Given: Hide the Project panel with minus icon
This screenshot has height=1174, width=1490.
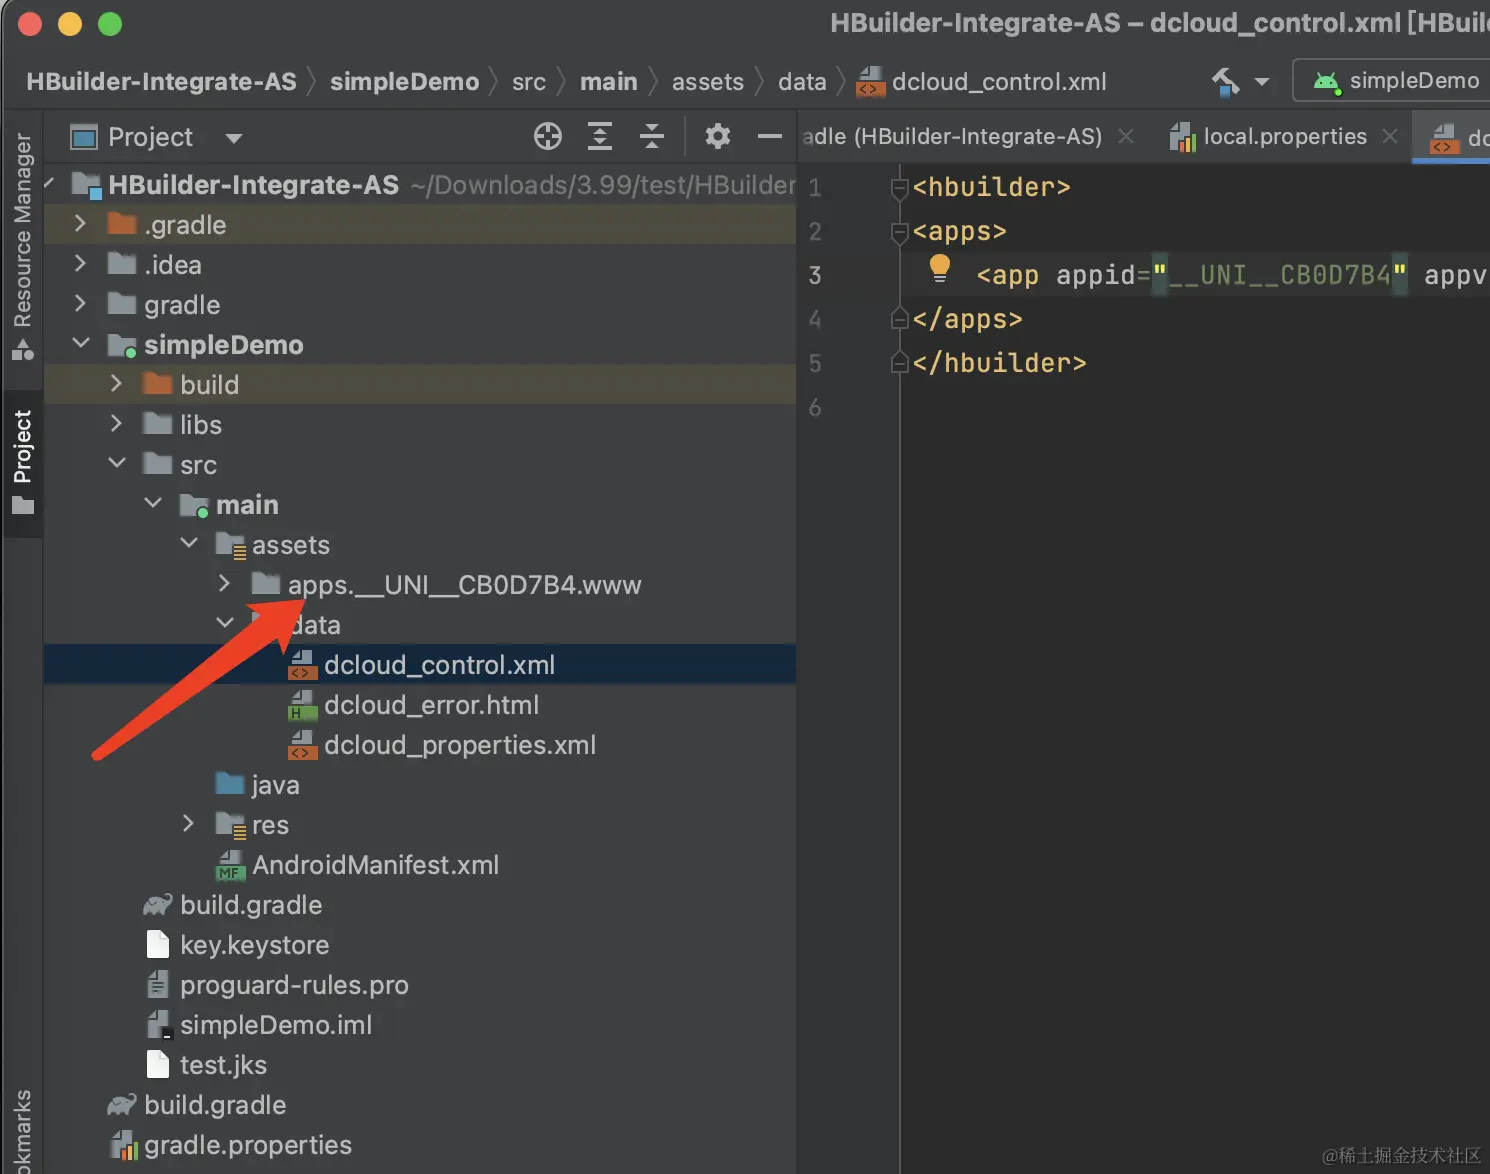Looking at the screenshot, I should pos(770,136).
